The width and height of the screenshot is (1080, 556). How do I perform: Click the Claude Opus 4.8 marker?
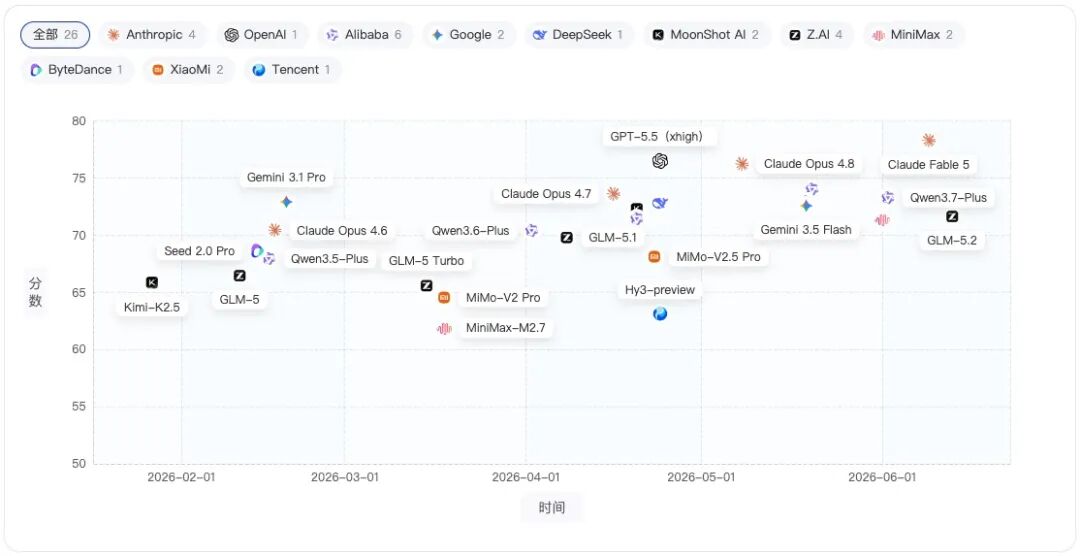click(742, 163)
